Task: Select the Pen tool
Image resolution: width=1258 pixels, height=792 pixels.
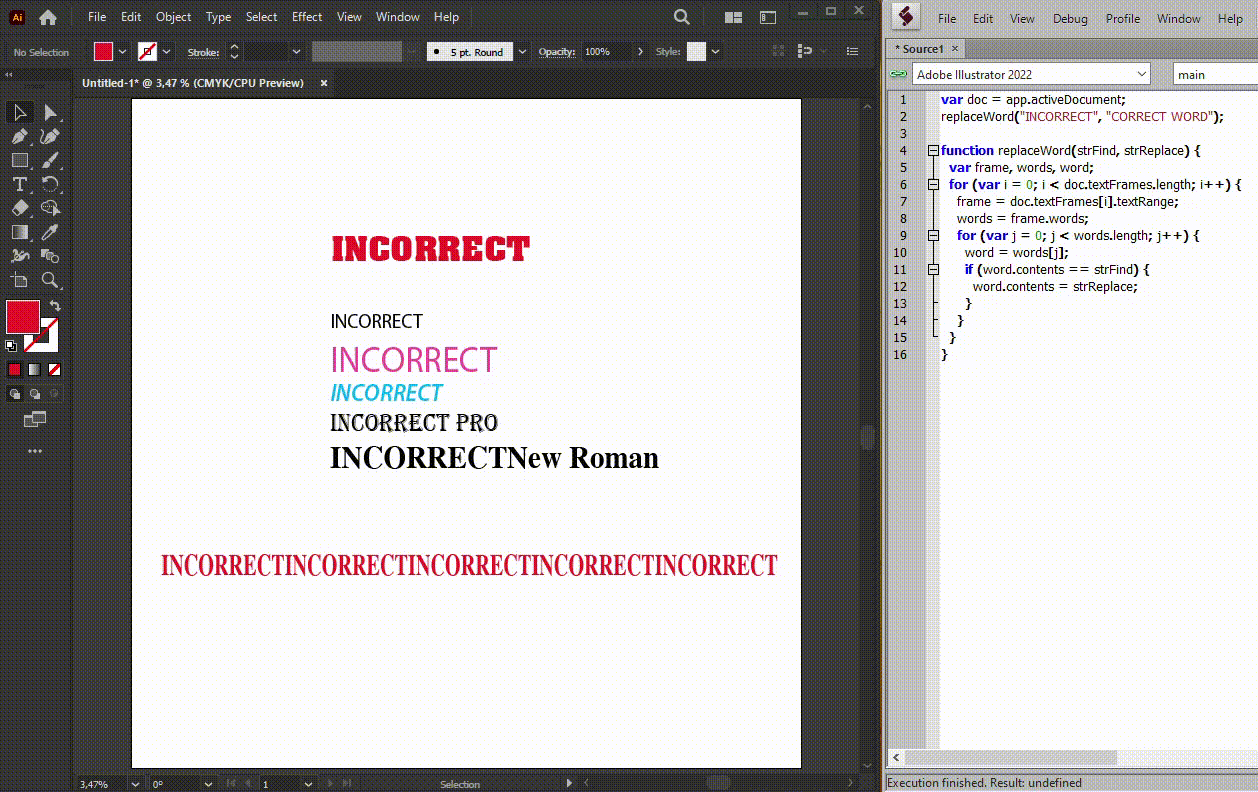Action: (19, 137)
